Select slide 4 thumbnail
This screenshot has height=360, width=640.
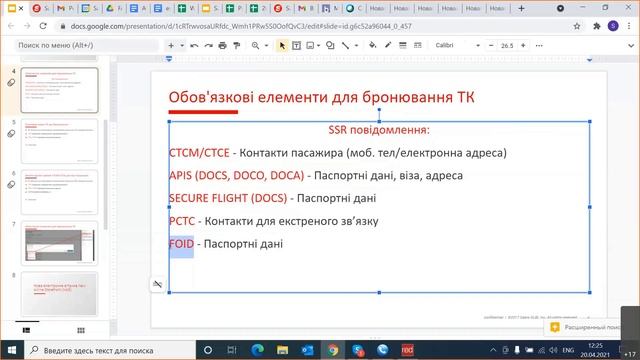(x=60, y=90)
